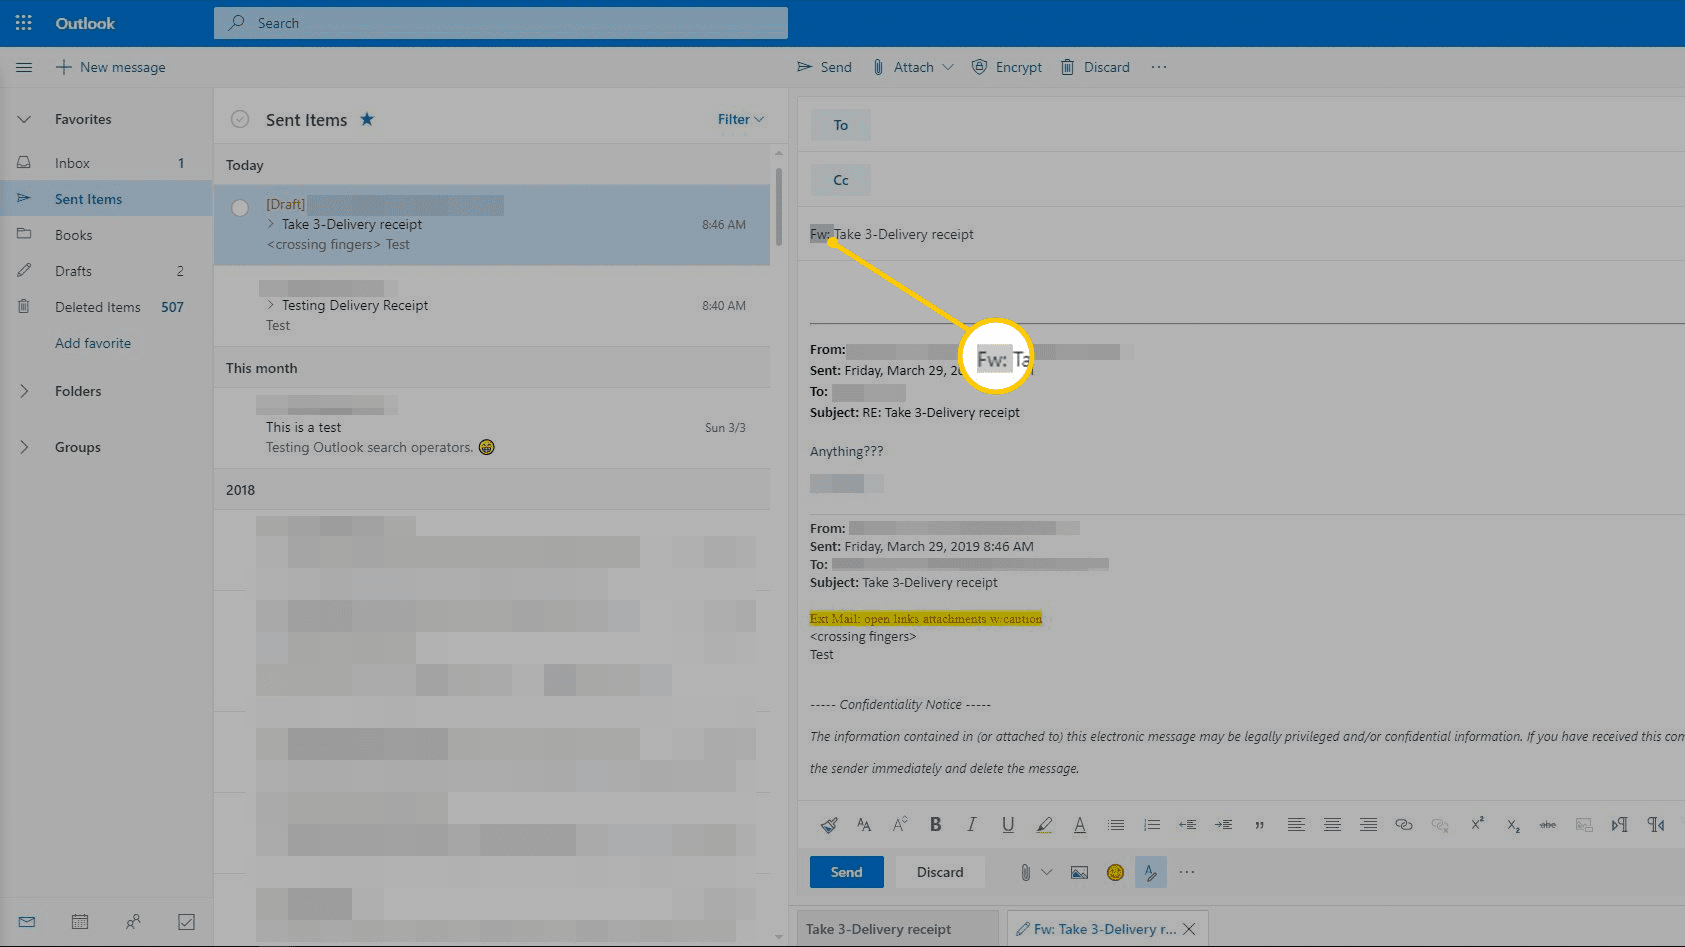The width and height of the screenshot is (1685, 947).
Task: Set right-to-left text direction
Action: [1656, 825]
